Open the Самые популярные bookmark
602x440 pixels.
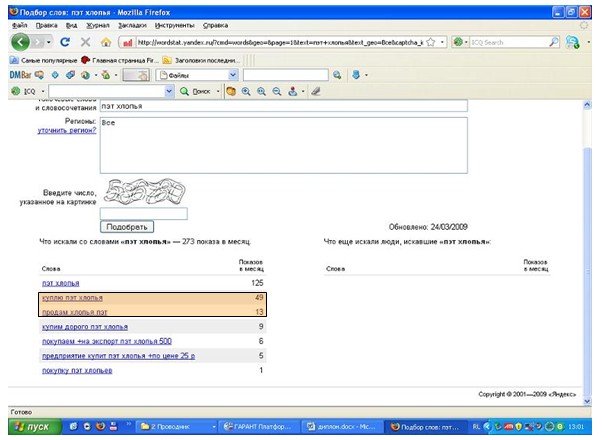tap(43, 60)
